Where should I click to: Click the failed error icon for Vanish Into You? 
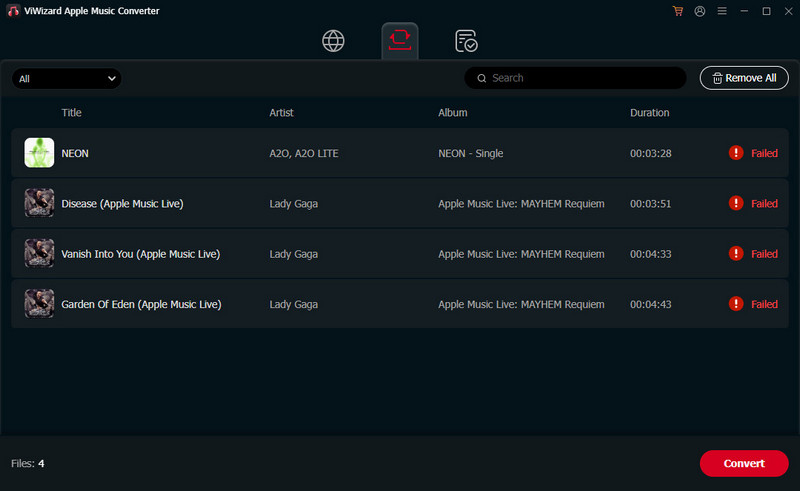point(736,253)
